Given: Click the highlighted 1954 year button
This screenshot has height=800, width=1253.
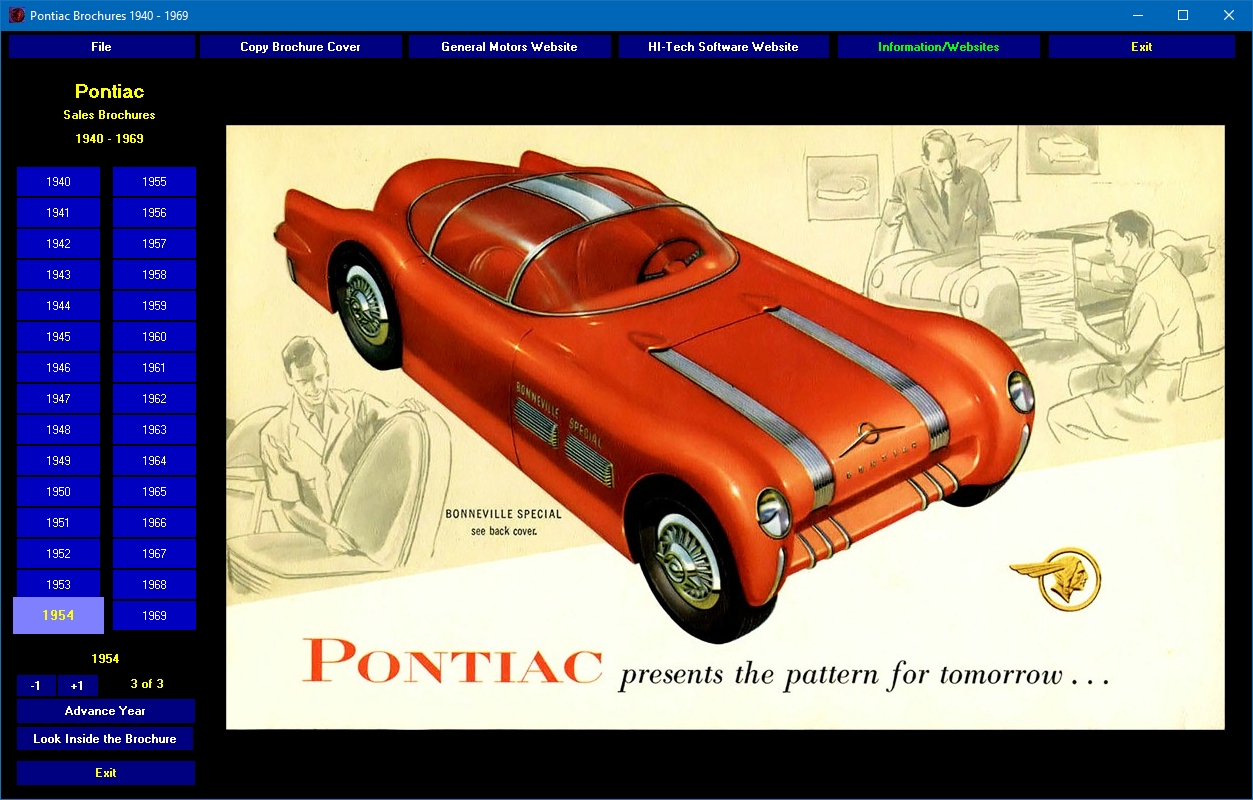Looking at the screenshot, I should (x=58, y=615).
